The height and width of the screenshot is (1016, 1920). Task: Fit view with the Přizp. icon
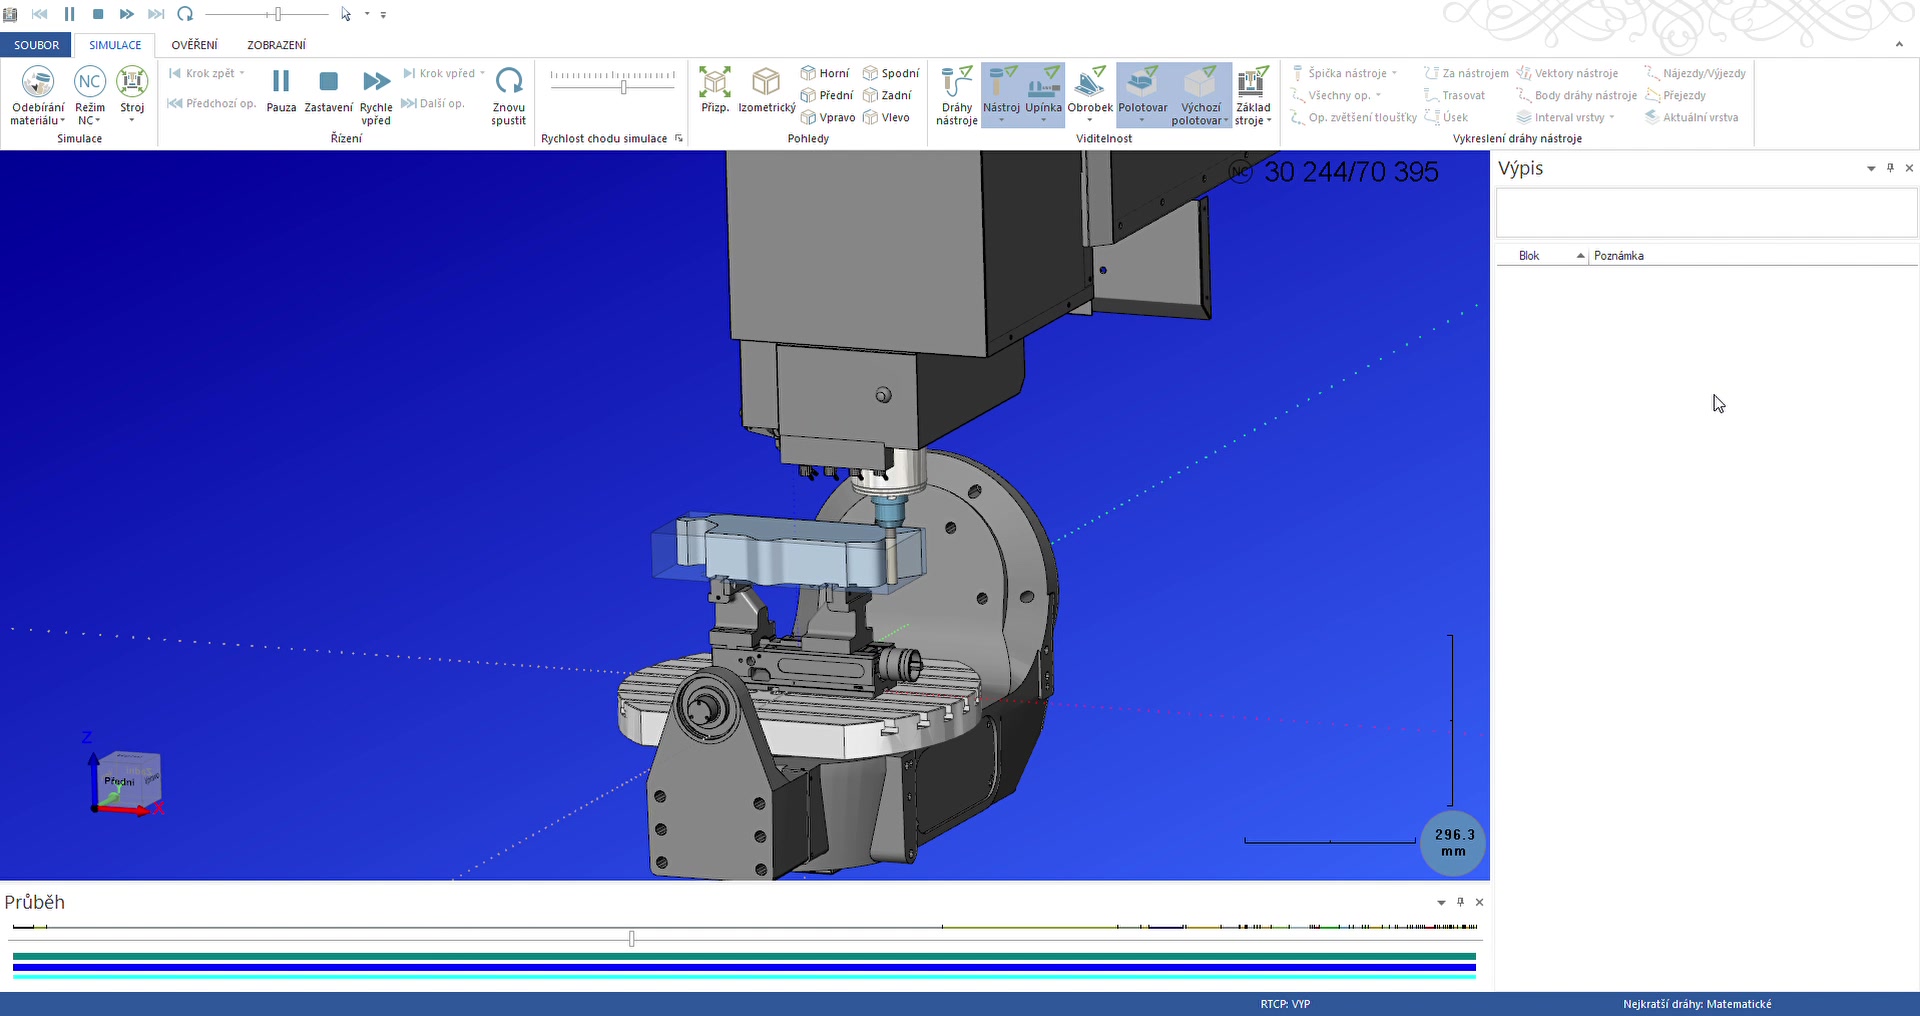tap(715, 90)
